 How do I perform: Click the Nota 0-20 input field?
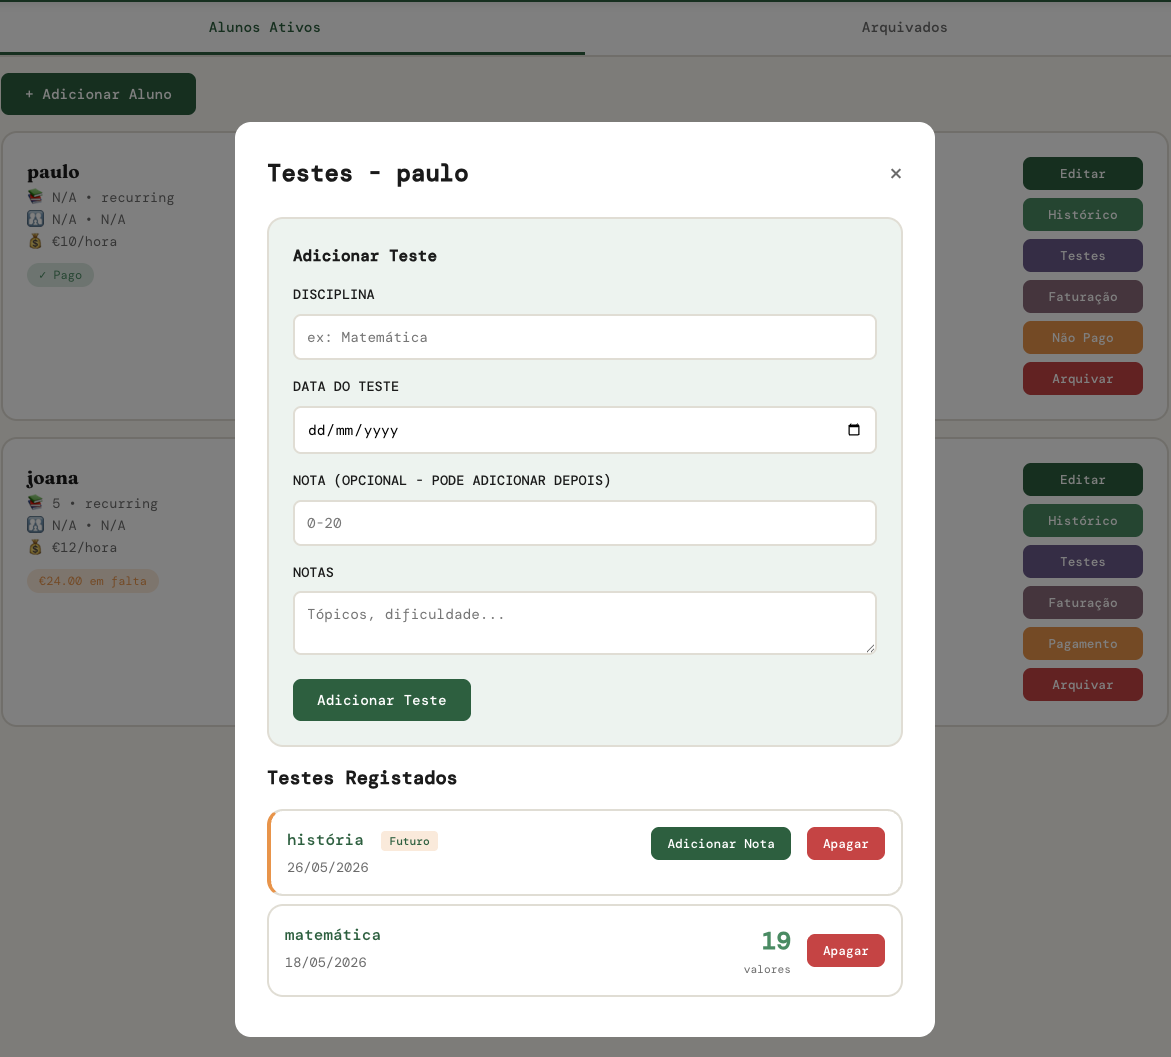pyautogui.click(x=584, y=523)
